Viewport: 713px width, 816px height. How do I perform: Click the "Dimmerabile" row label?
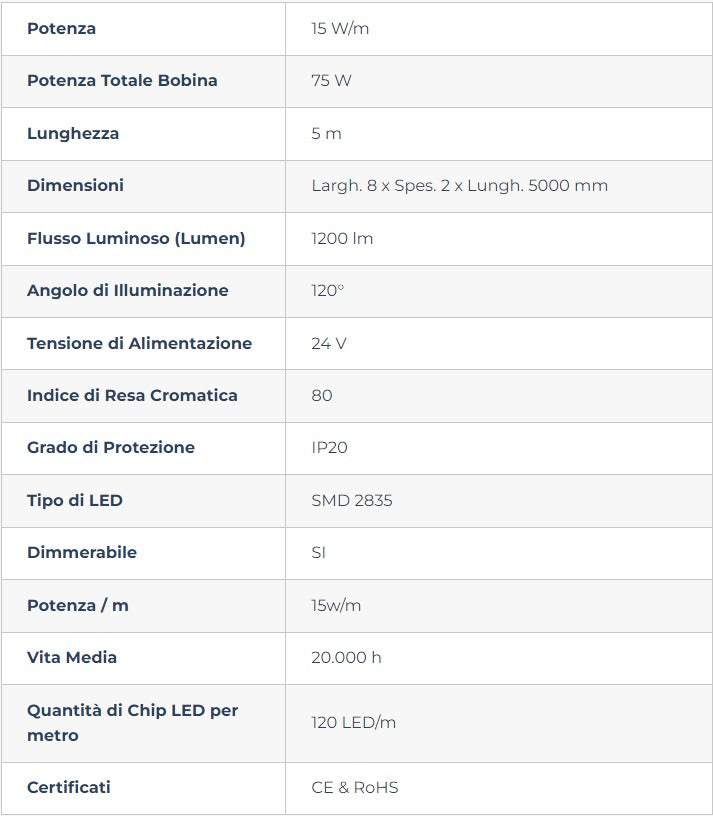82,552
